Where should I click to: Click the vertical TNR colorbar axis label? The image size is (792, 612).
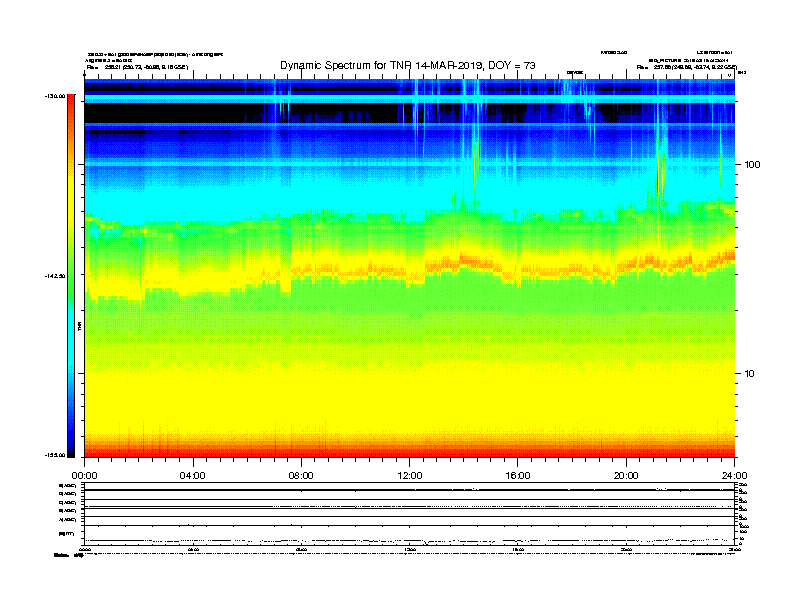(79, 326)
